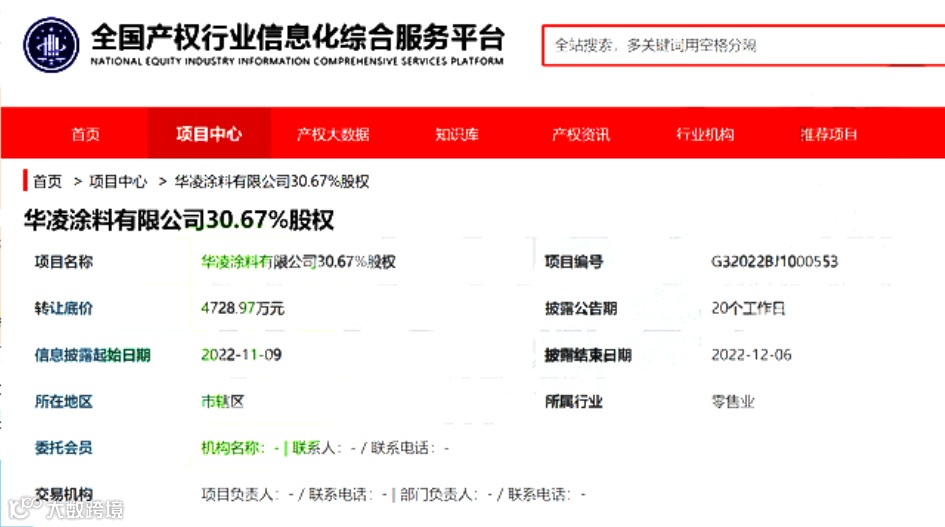Click the 披露结束日期 field label
This screenshot has height=527, width=945.
tap(588, 355)
